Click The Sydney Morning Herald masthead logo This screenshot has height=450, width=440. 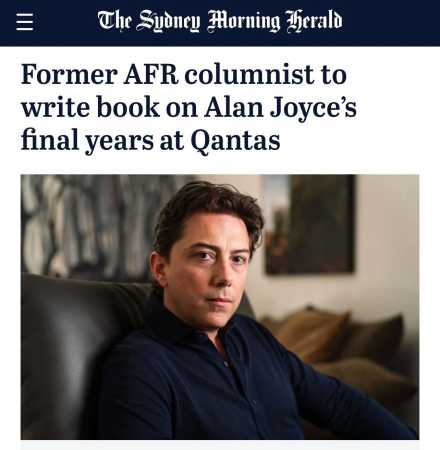point(220,21)
